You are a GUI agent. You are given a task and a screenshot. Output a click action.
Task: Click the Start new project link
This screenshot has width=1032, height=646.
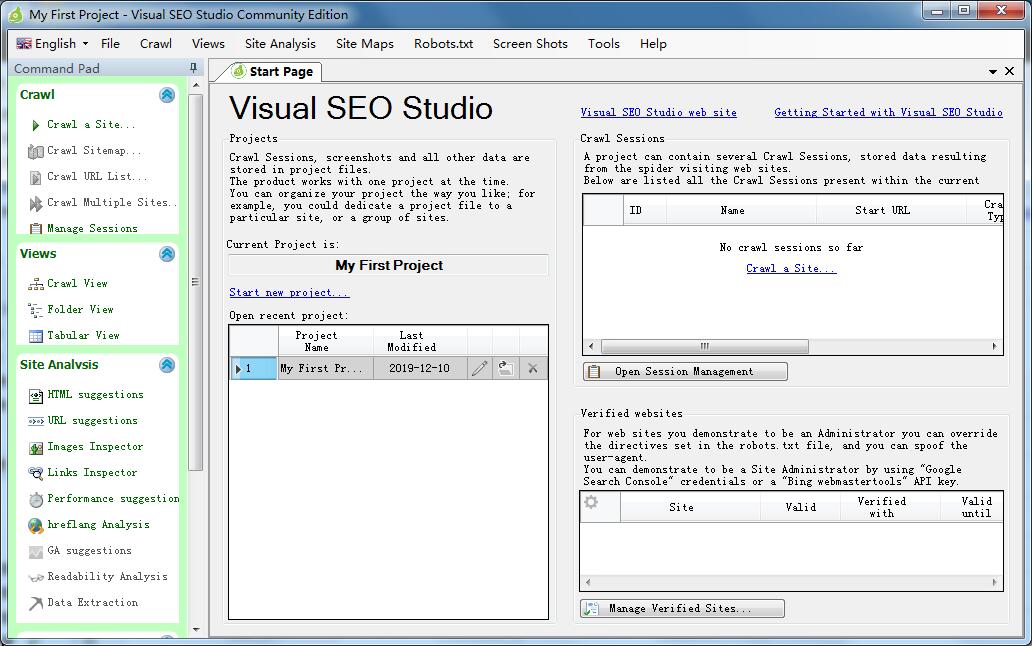(x=289, y=293)
